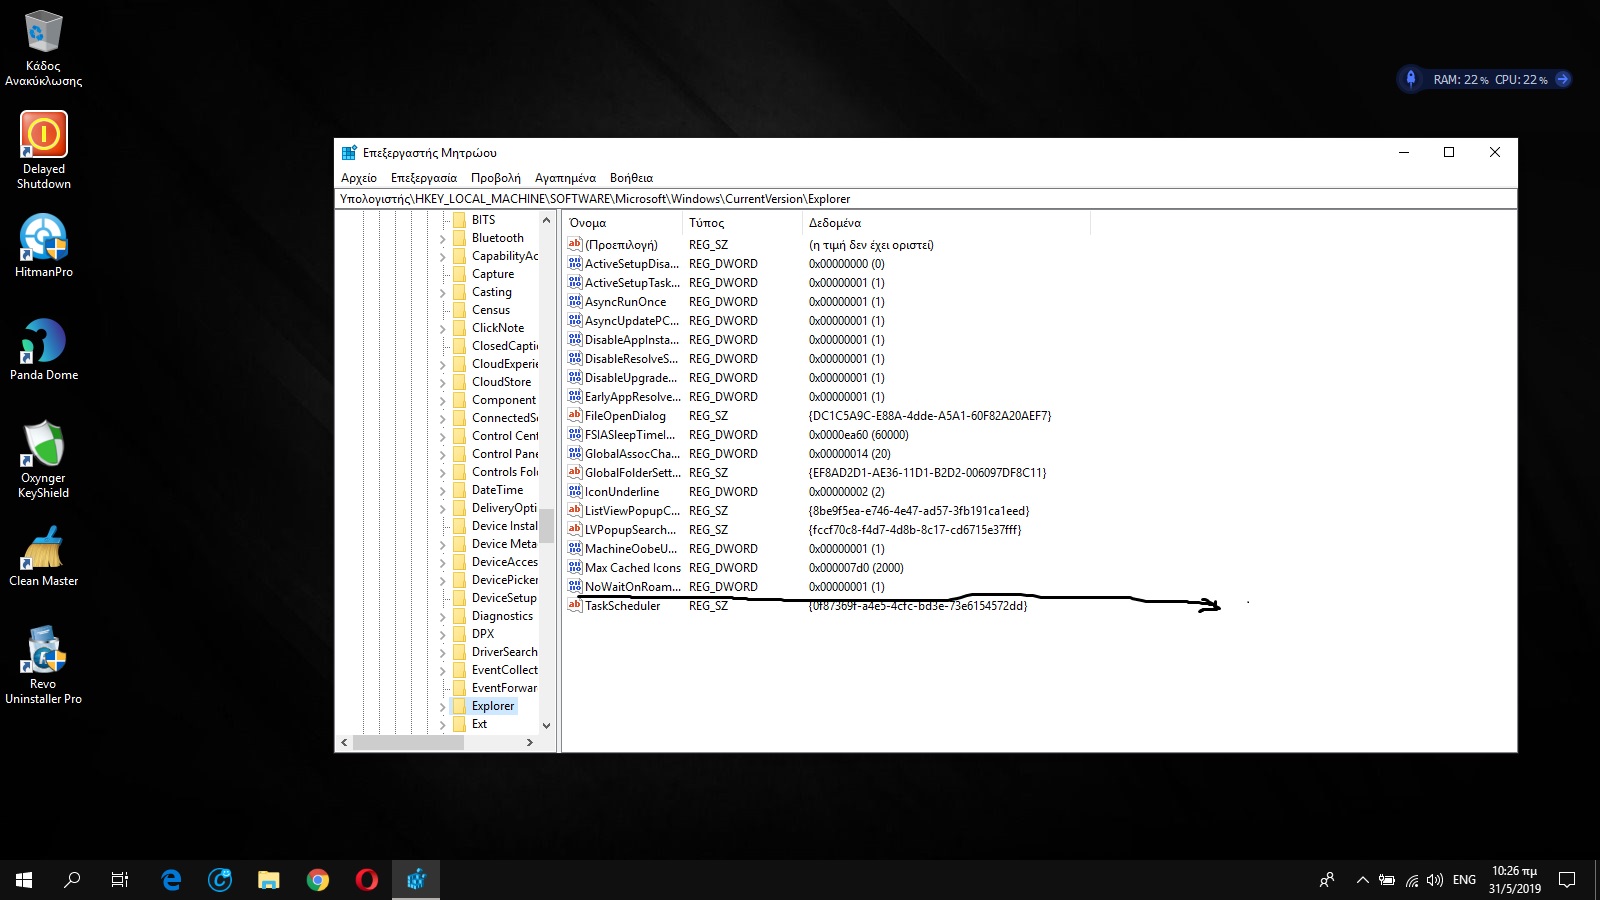Open HitmanPro desktop shortcut

click(x=43, y=246)
